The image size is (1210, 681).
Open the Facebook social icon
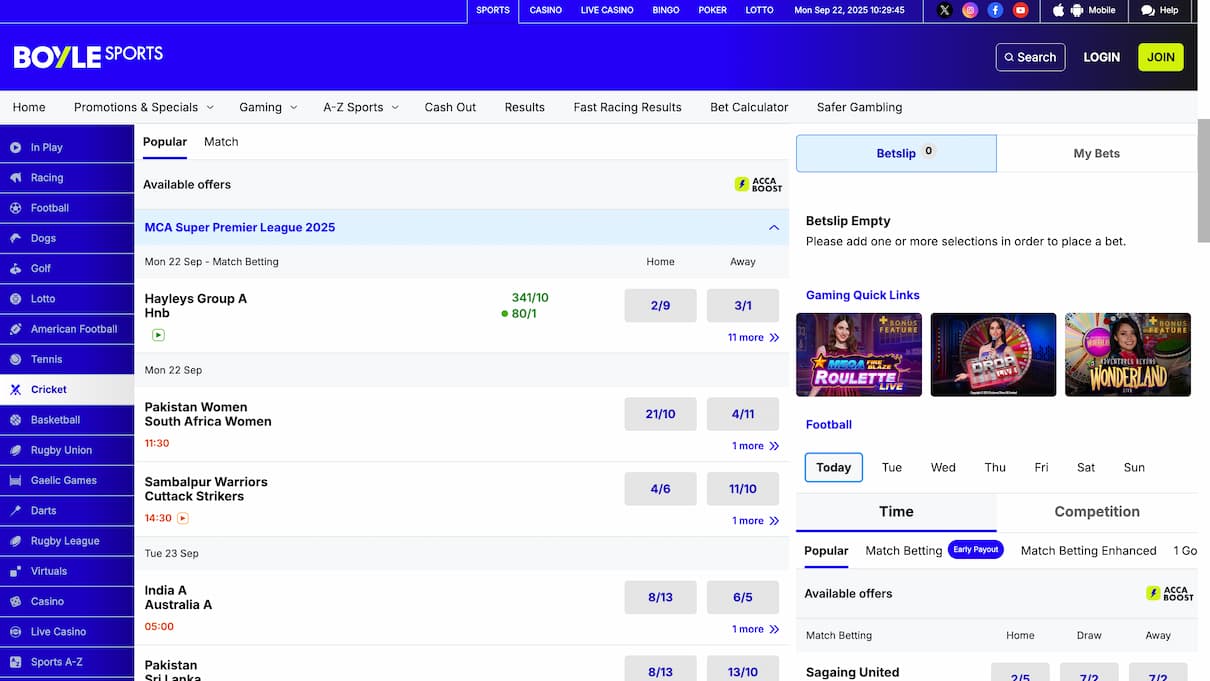click(x=995, y=10)
